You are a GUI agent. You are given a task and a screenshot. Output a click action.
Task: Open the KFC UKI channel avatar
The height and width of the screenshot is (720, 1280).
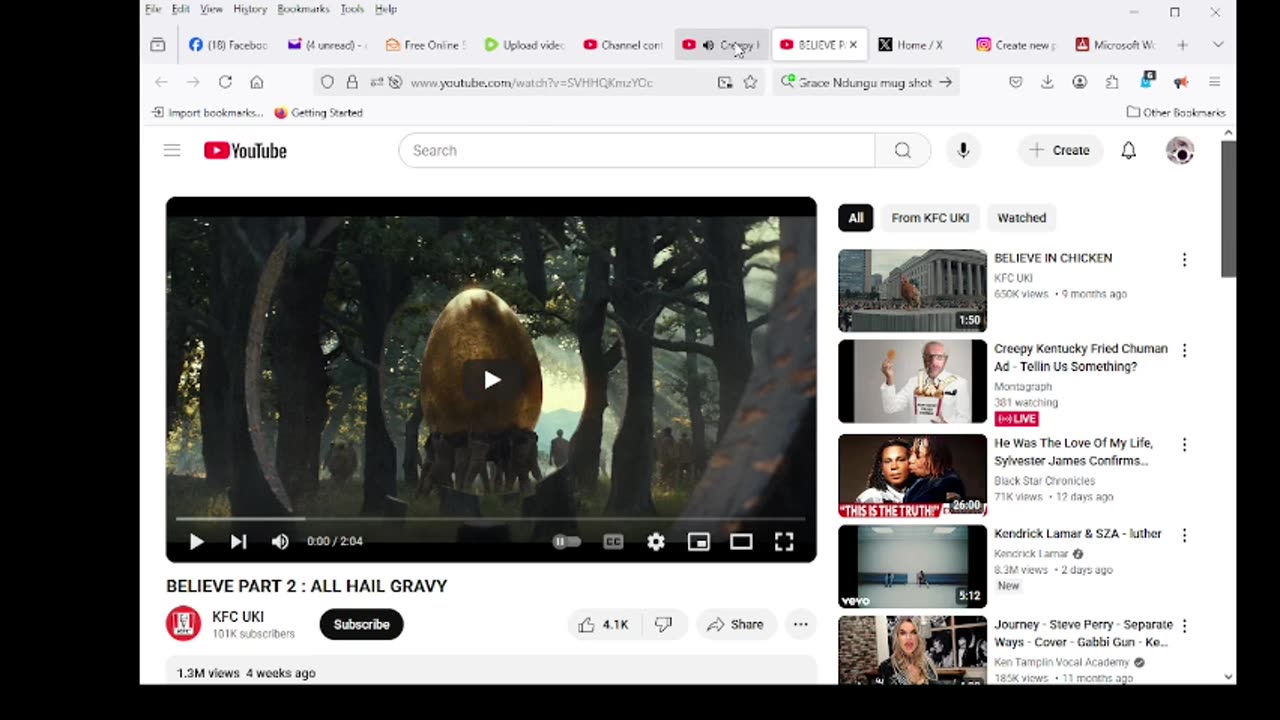coord(183,624)
